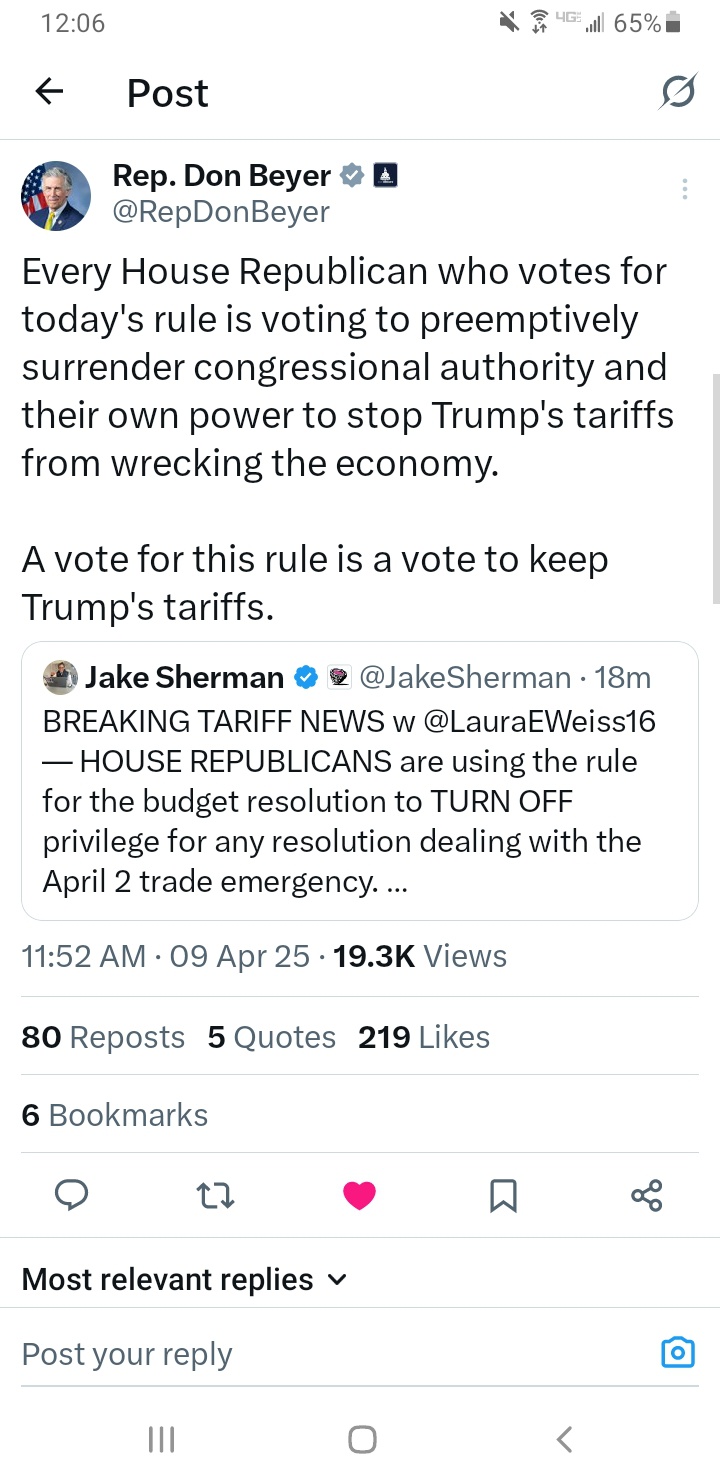This screenshot has width=720, height=1480.
Task: Tap the reply speech bubble icon
Action: pyautogui.click(x=71, y=1194)
